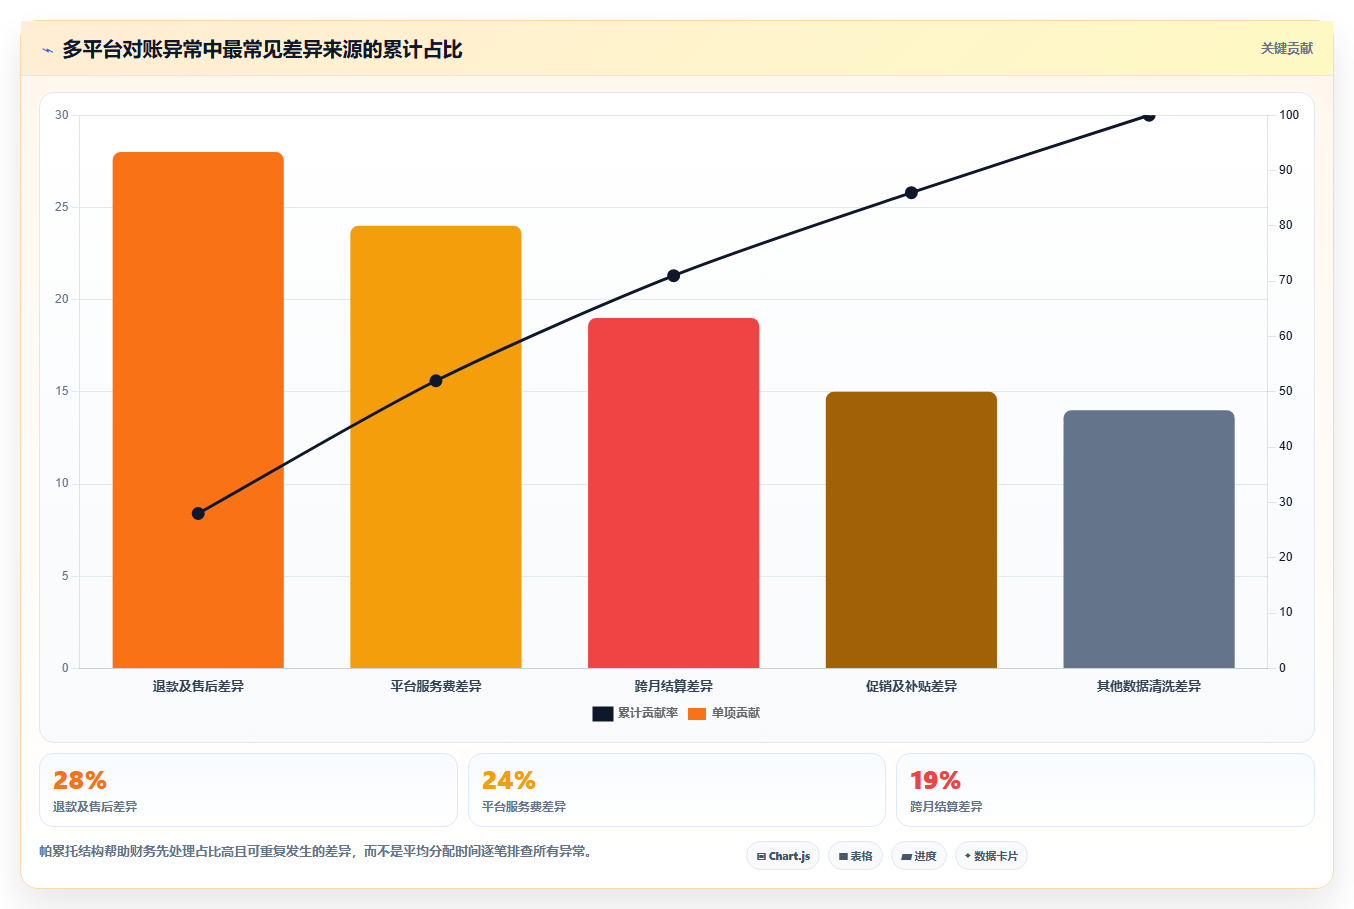Click the 数据卡片 tag chip
1354x909 pixels.
tap(991, 856)
